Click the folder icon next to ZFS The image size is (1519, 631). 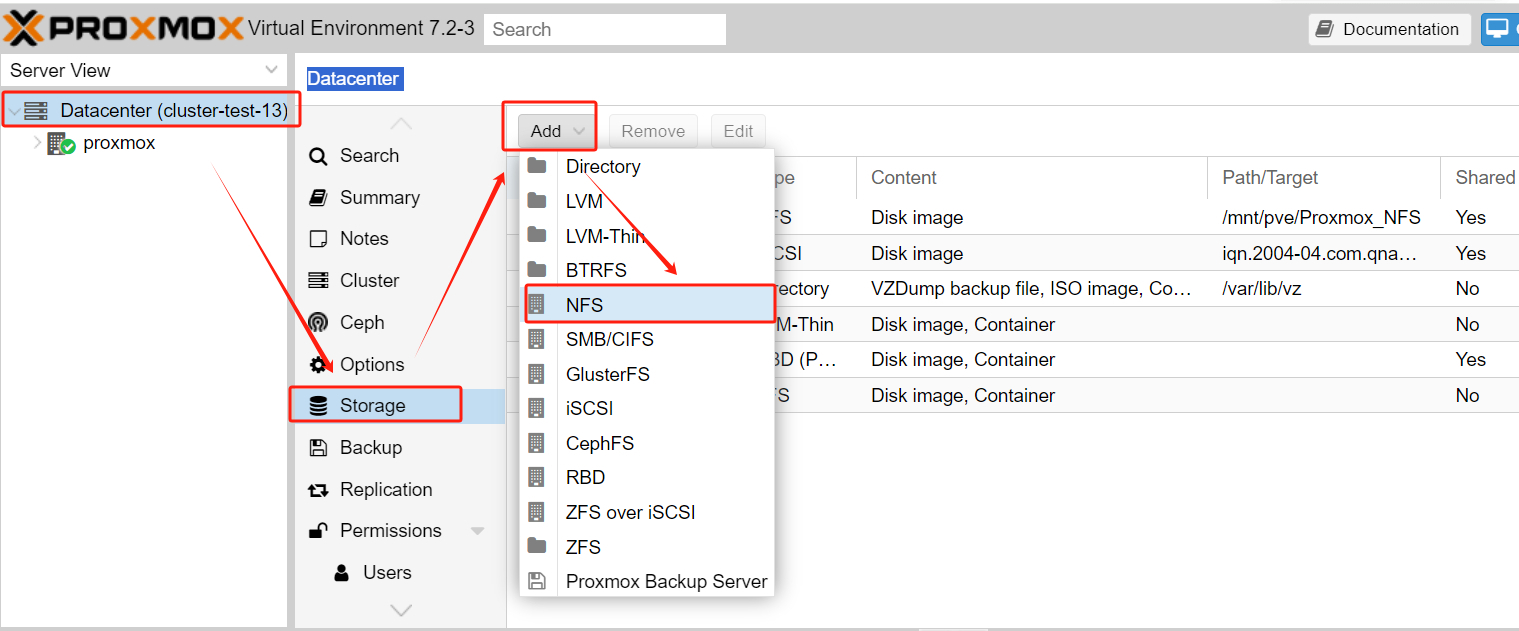point(537,546)
